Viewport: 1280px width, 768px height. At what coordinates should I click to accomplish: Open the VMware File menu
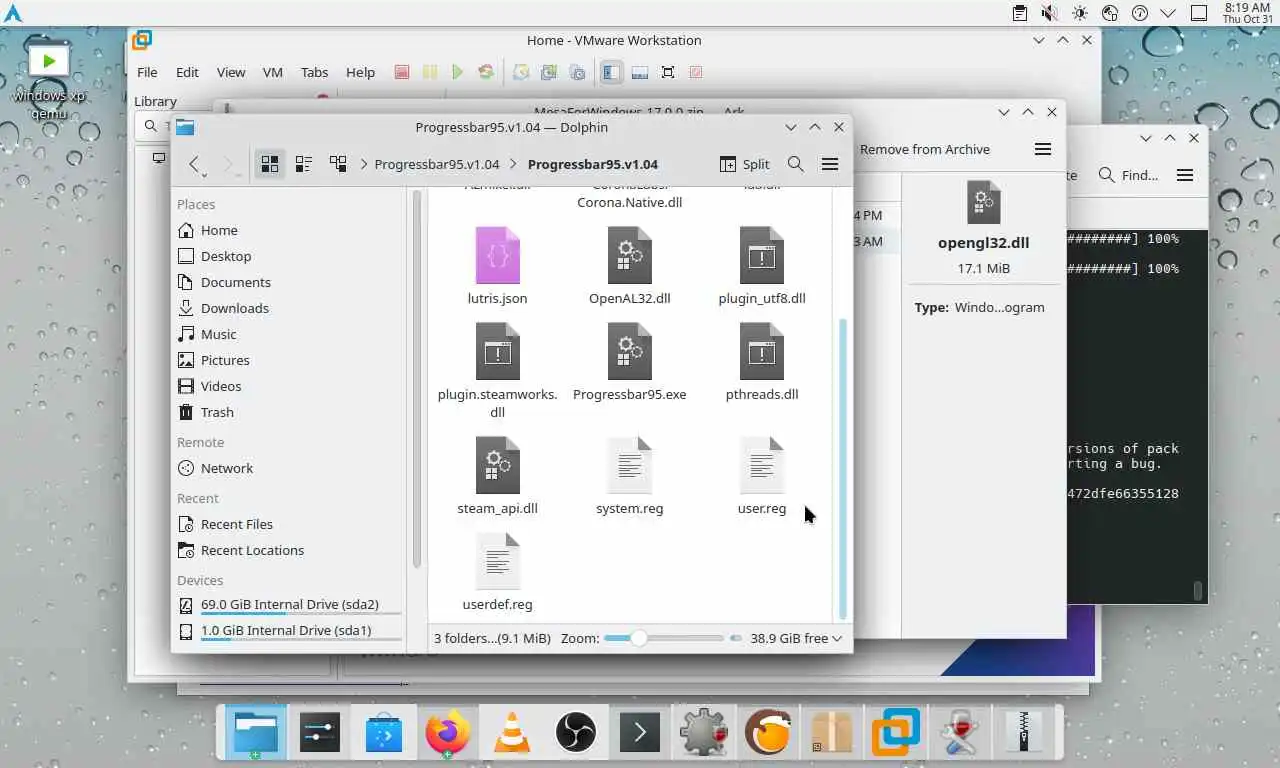(x=147, y=72)
